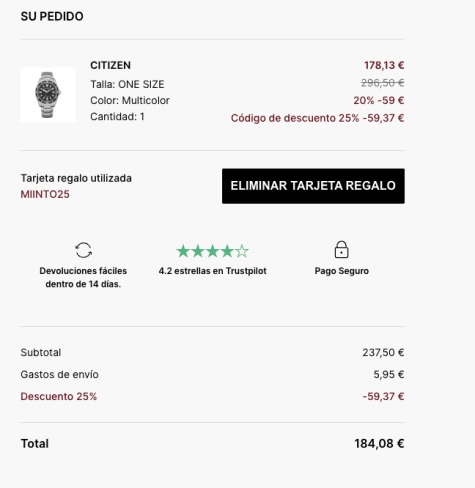Image resolution: width=475 pixels, height=488 pixels.
Task: Click the Devoluciones fáciles dentro de 14 días text
Action: (x=83, y=277)
